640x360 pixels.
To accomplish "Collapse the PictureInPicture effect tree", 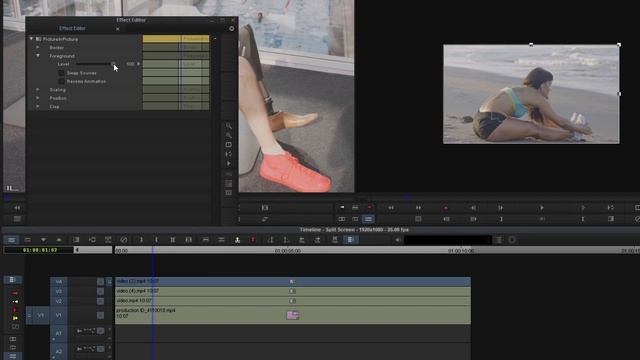I will [x=31, y=39].
